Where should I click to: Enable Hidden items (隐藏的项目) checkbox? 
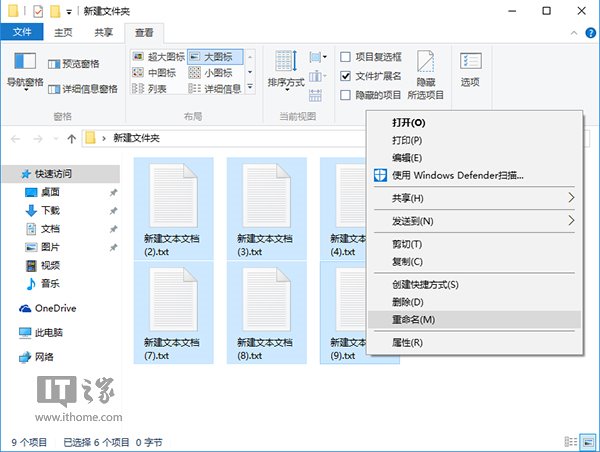(346, 95)
